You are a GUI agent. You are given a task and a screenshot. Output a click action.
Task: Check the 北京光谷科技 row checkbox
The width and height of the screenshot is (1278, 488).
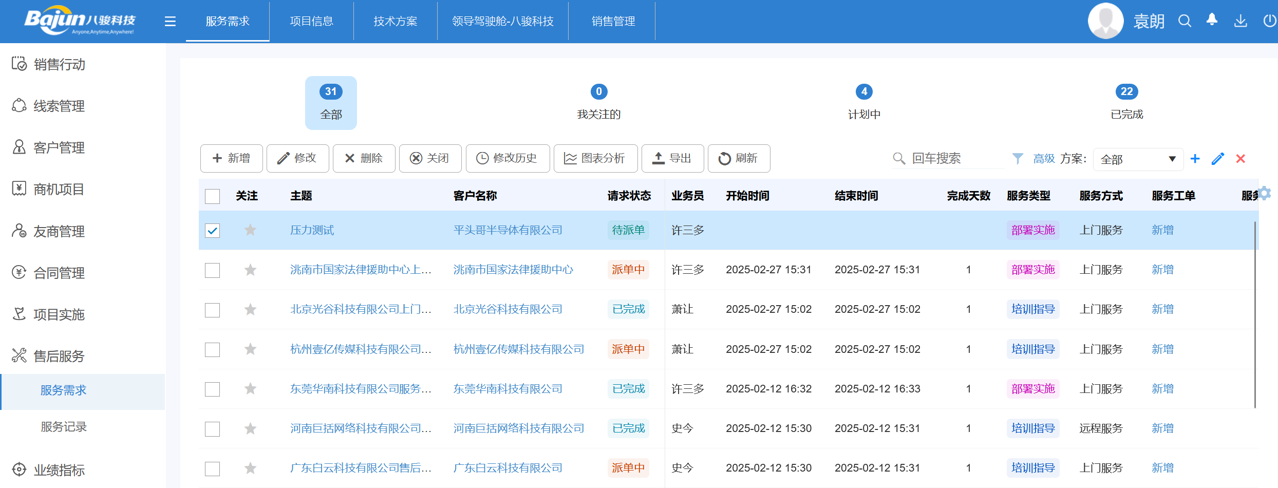212,310
